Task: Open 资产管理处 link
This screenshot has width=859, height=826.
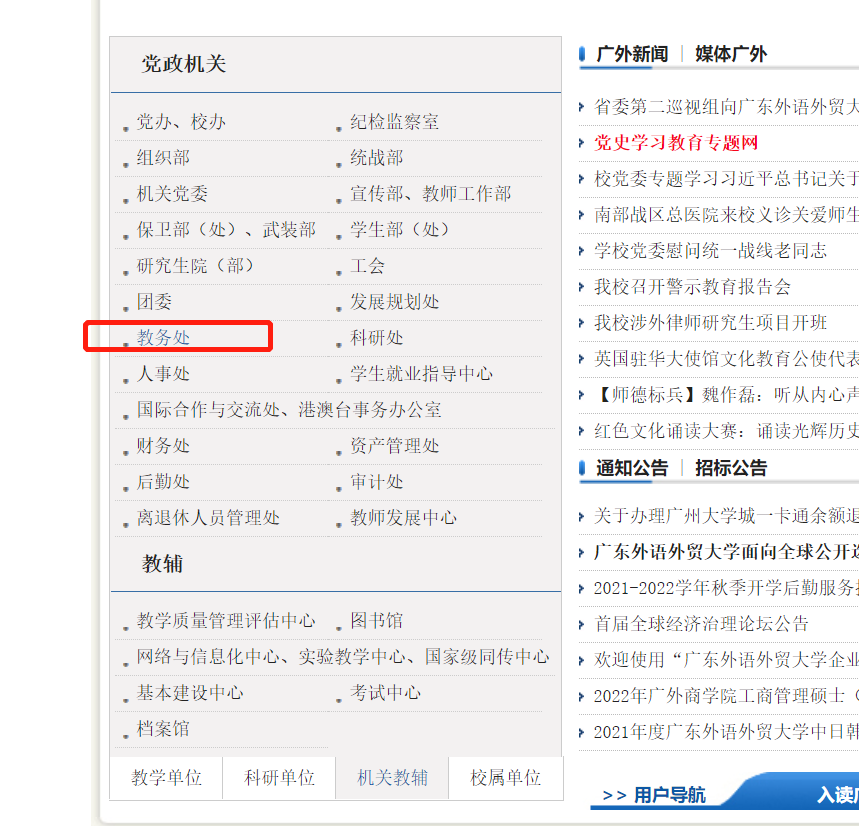Action: click(394, 446)
